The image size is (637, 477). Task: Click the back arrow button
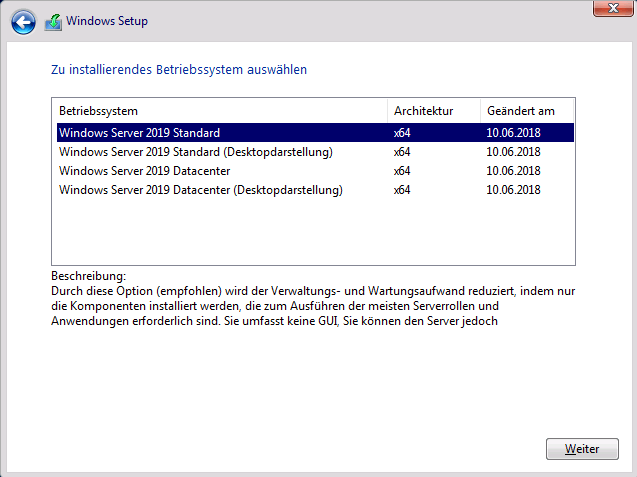(x=23, y=20)
